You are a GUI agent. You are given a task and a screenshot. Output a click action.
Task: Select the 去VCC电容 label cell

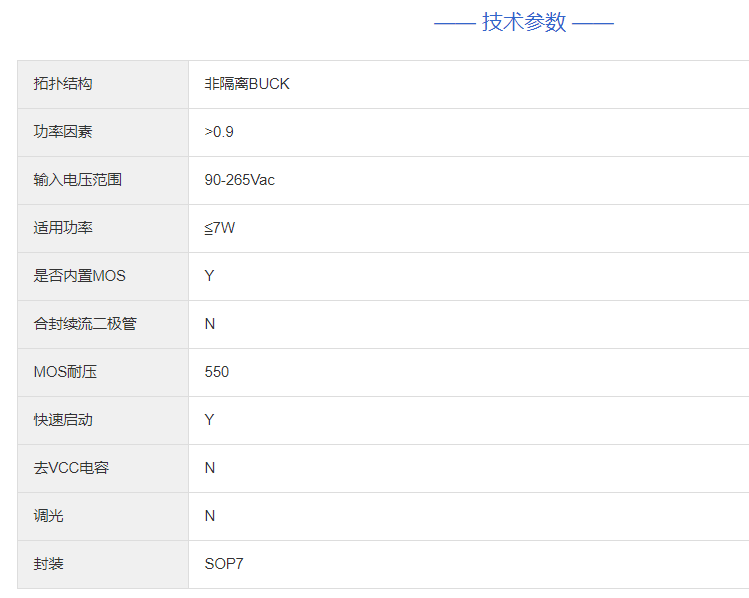click(70, 468)
